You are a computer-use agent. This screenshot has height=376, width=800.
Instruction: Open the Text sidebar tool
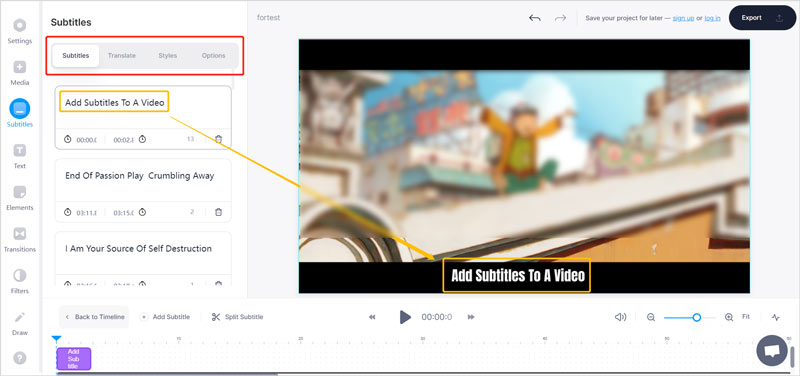[19, 156]
